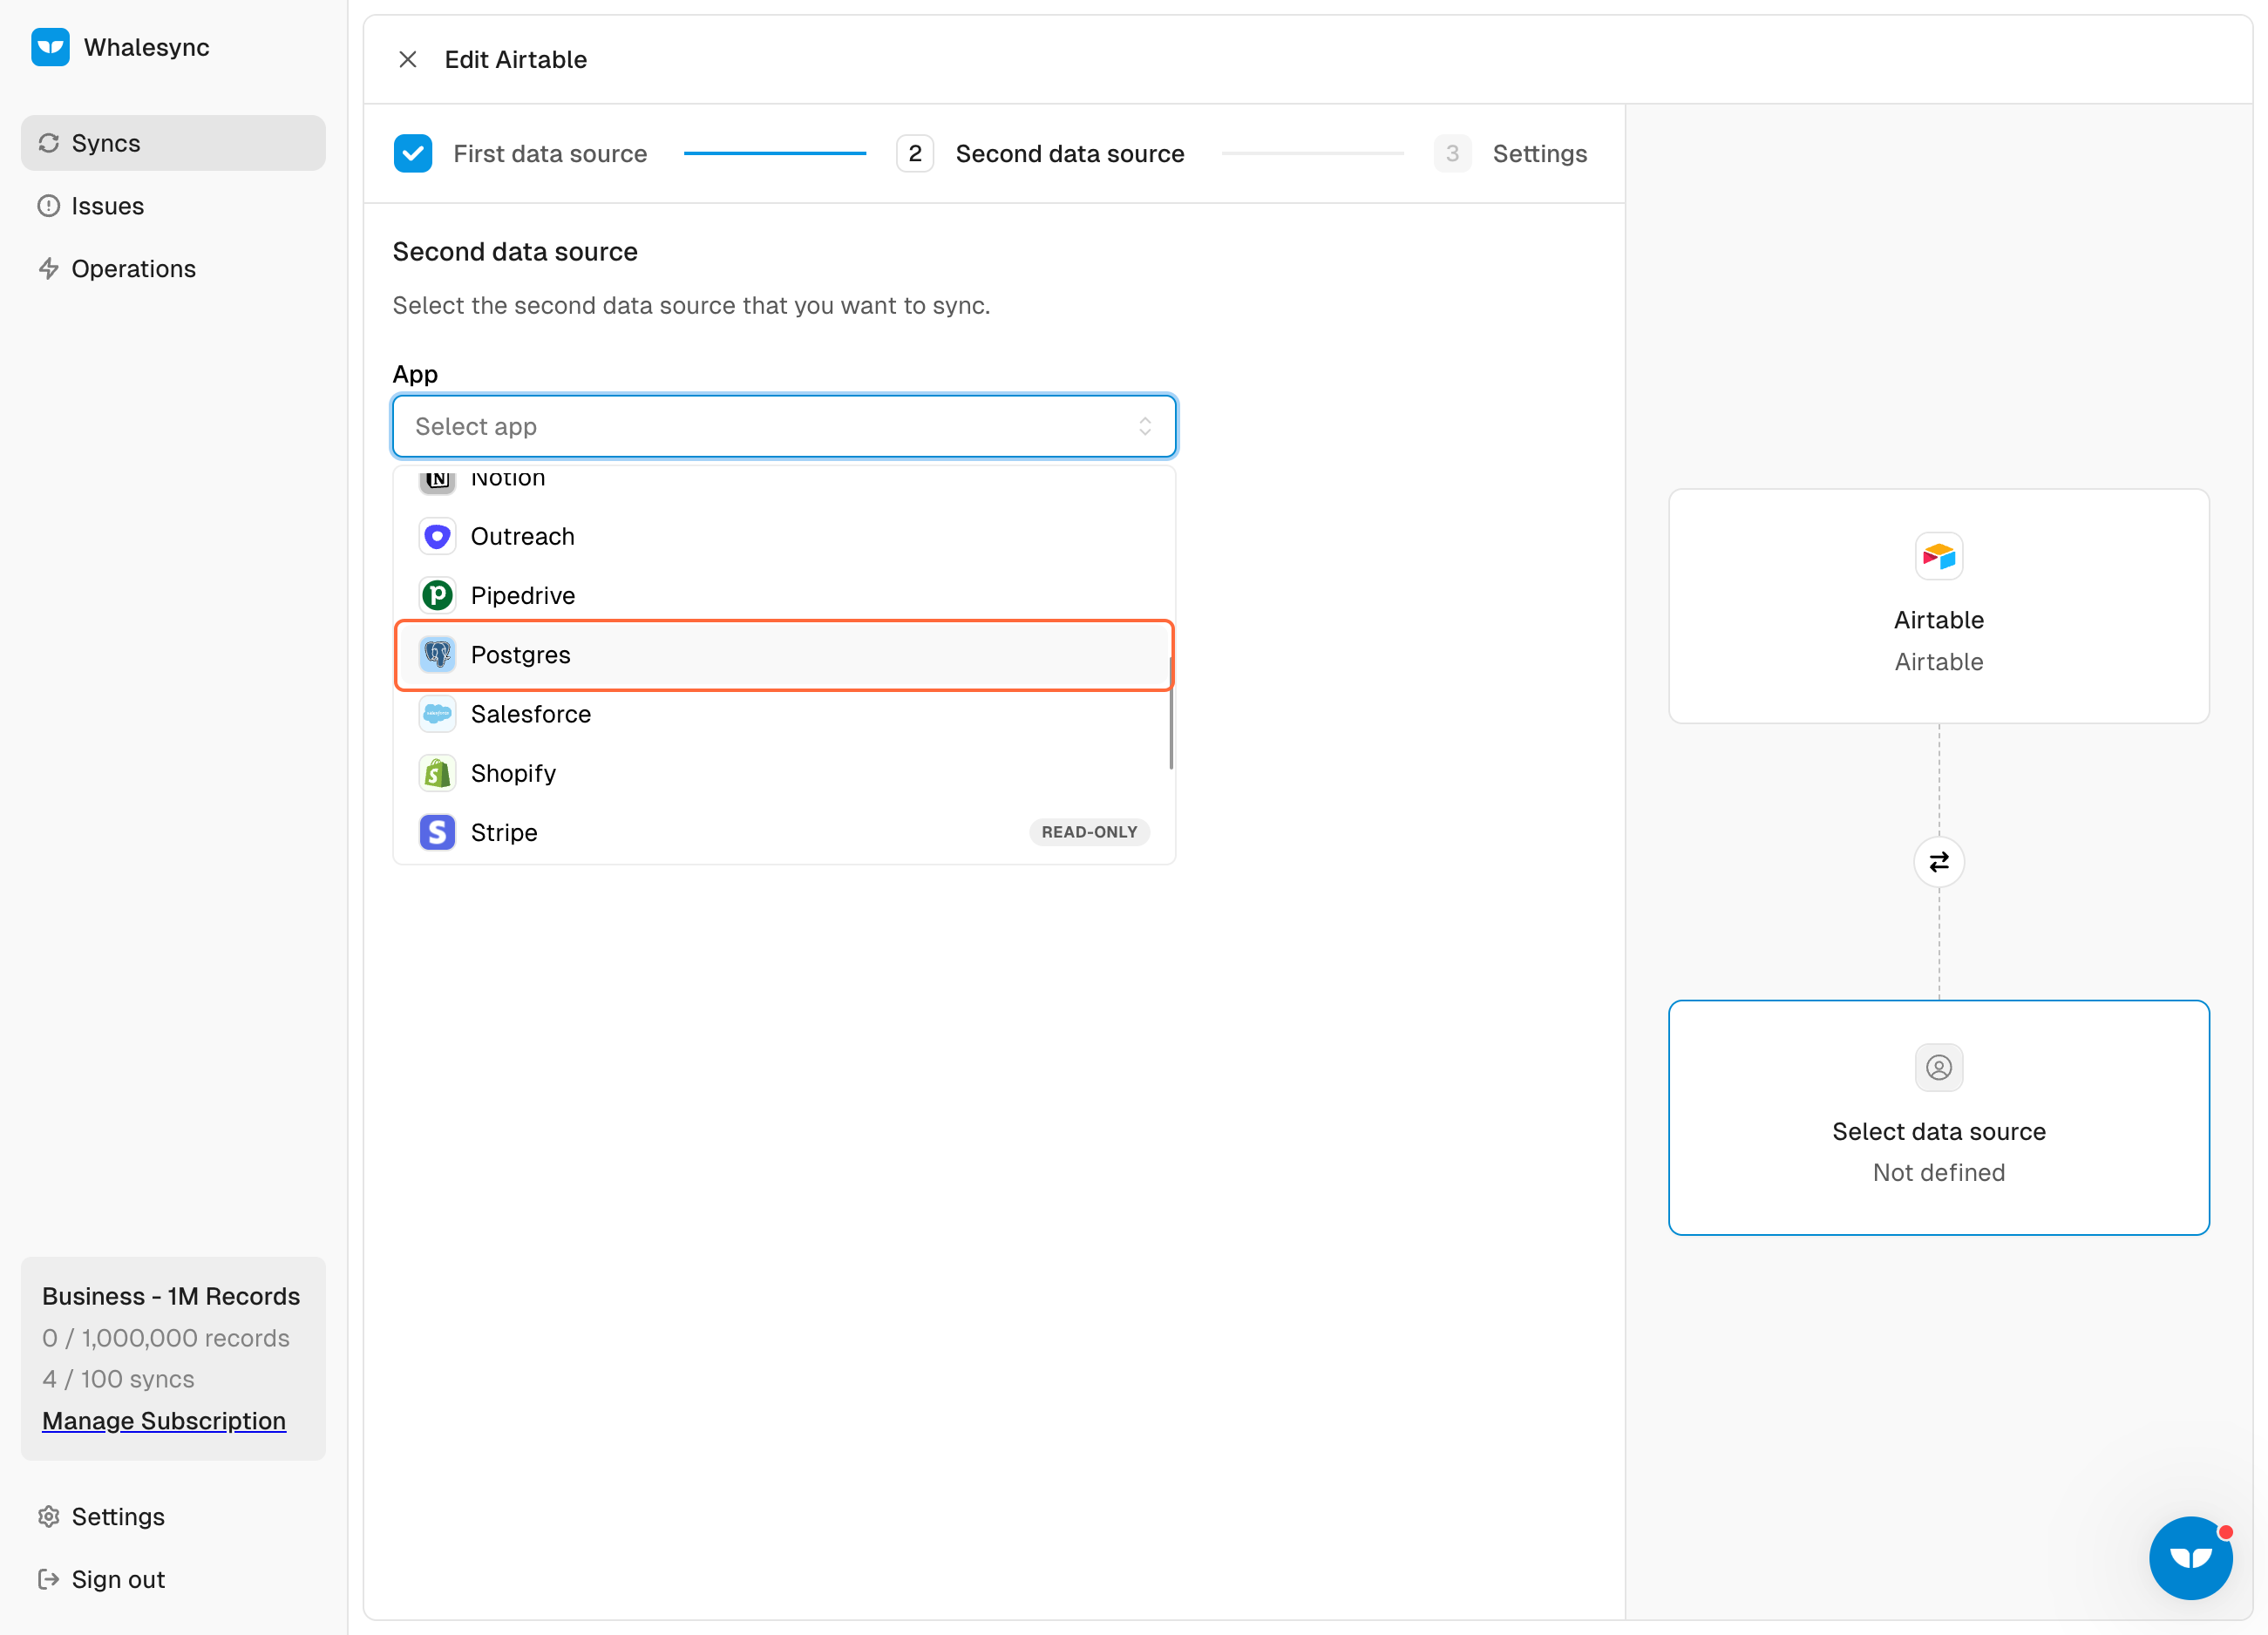Toggle the Select app dropdown chevron

pos(1145,427)
